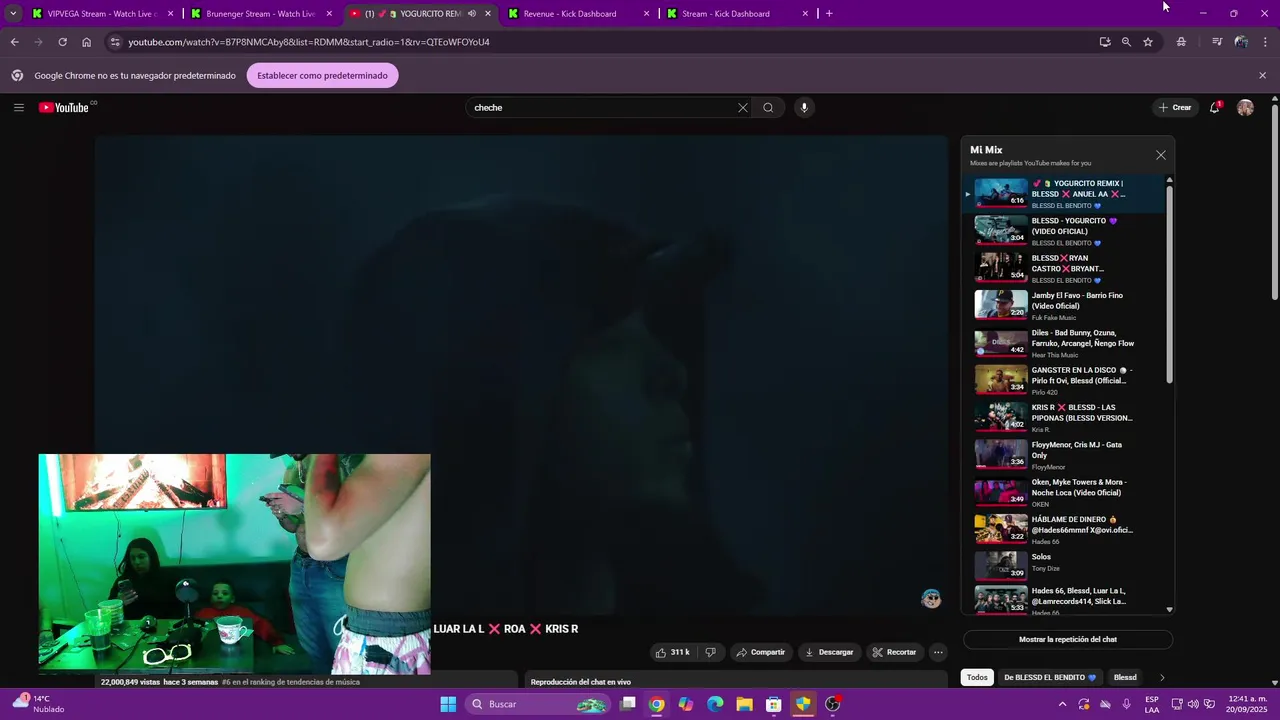This screenshot has width=1280, height=720.
Task: Download the video with Descargar
Action: click(829, 652)
